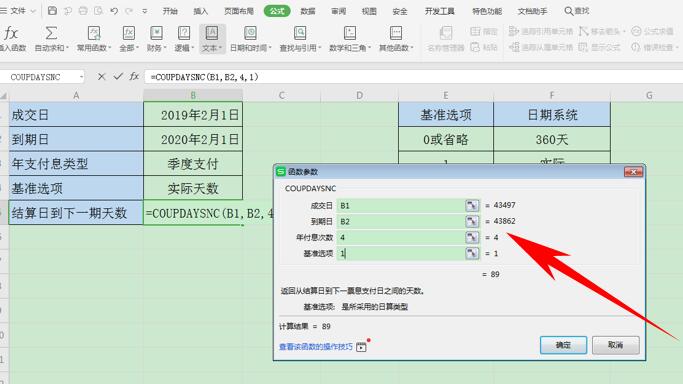Open the 查看该函数的操作技巧 link

tap(316, 347)
